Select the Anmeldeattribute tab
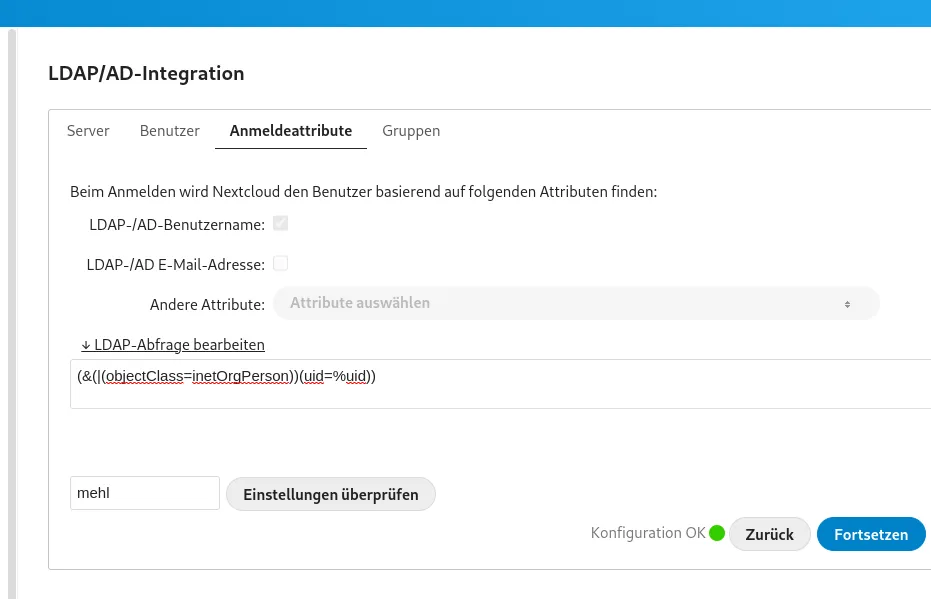Viewport: 931px width, 599px height. pos(290,130)
